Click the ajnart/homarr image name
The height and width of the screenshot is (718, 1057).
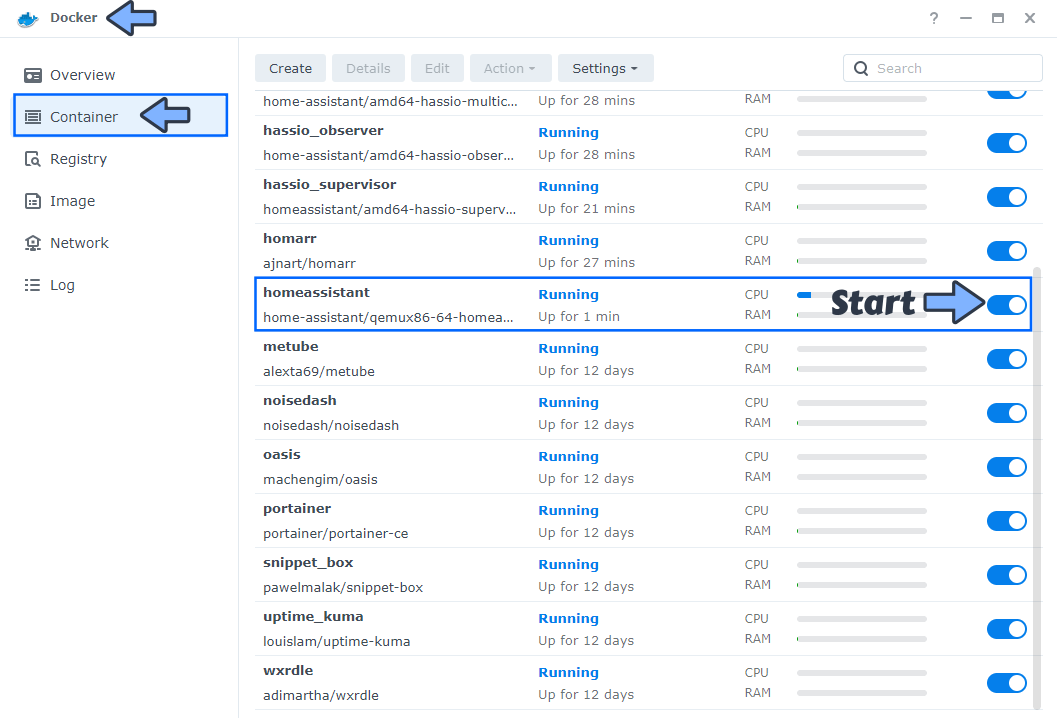pyautogui.click(x=309, y=264)
